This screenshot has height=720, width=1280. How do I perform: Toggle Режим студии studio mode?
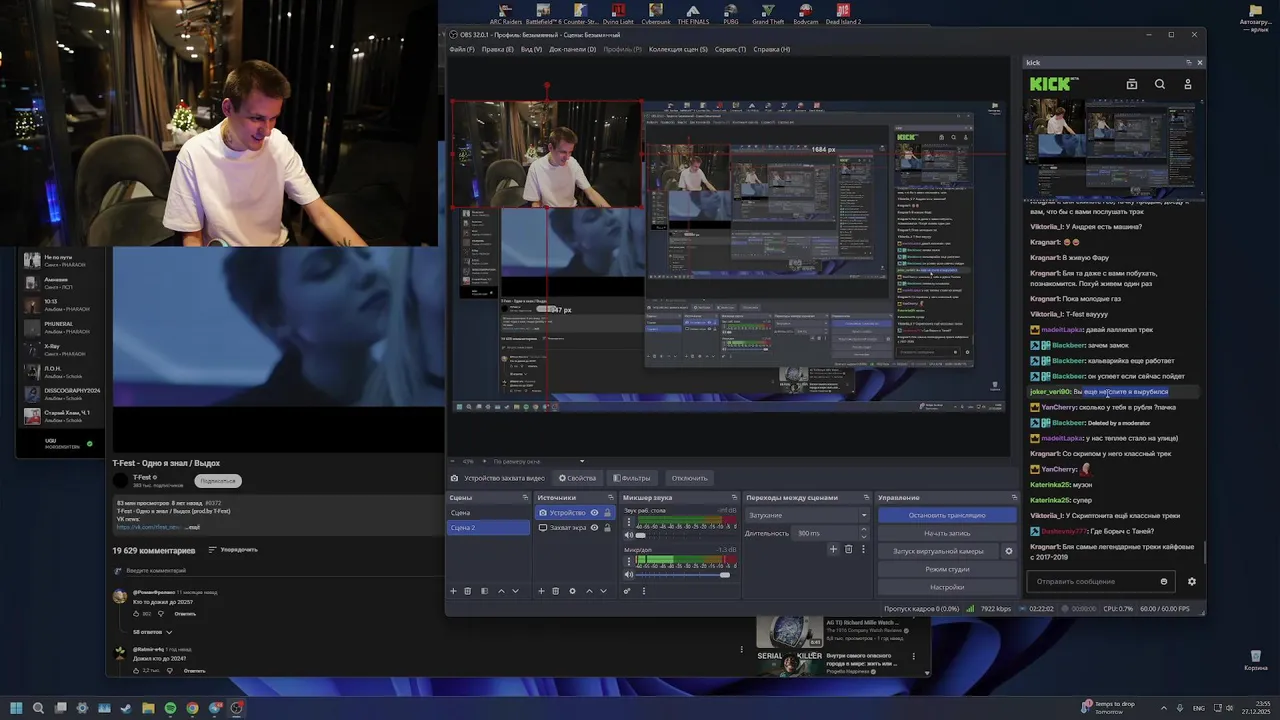946,569
